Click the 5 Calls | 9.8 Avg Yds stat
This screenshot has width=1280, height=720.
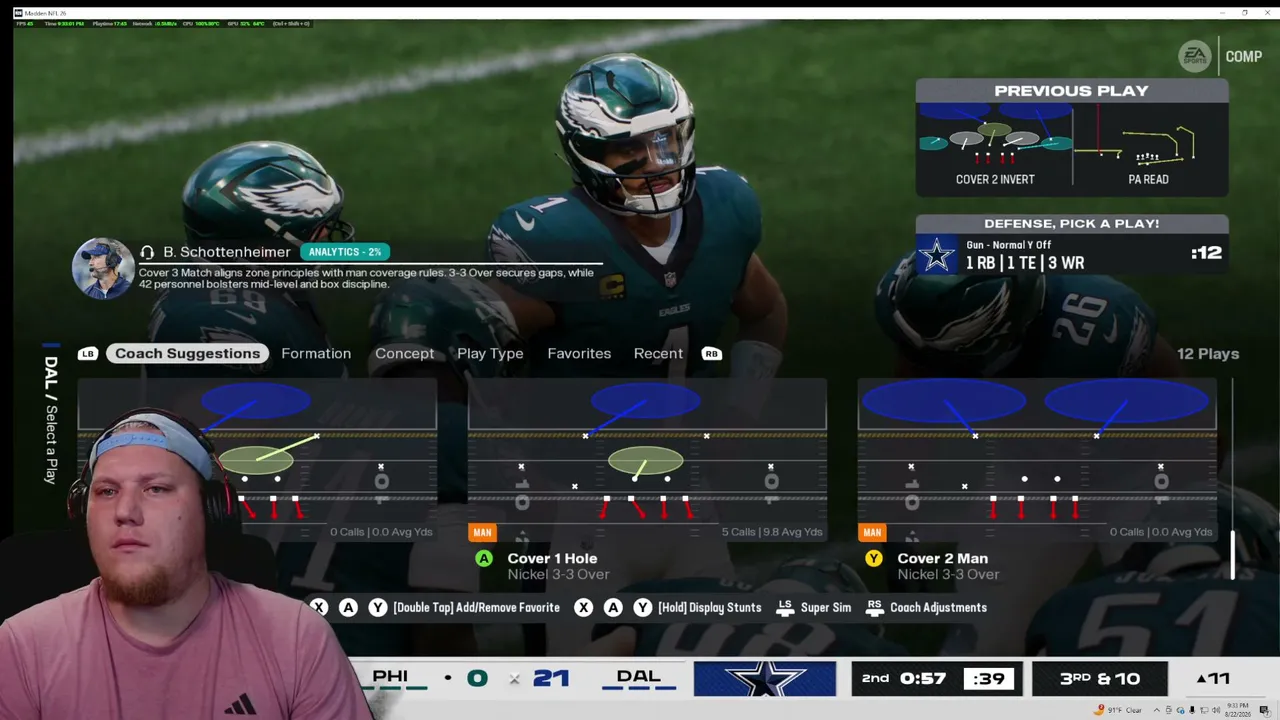click(x=772, y=532)
